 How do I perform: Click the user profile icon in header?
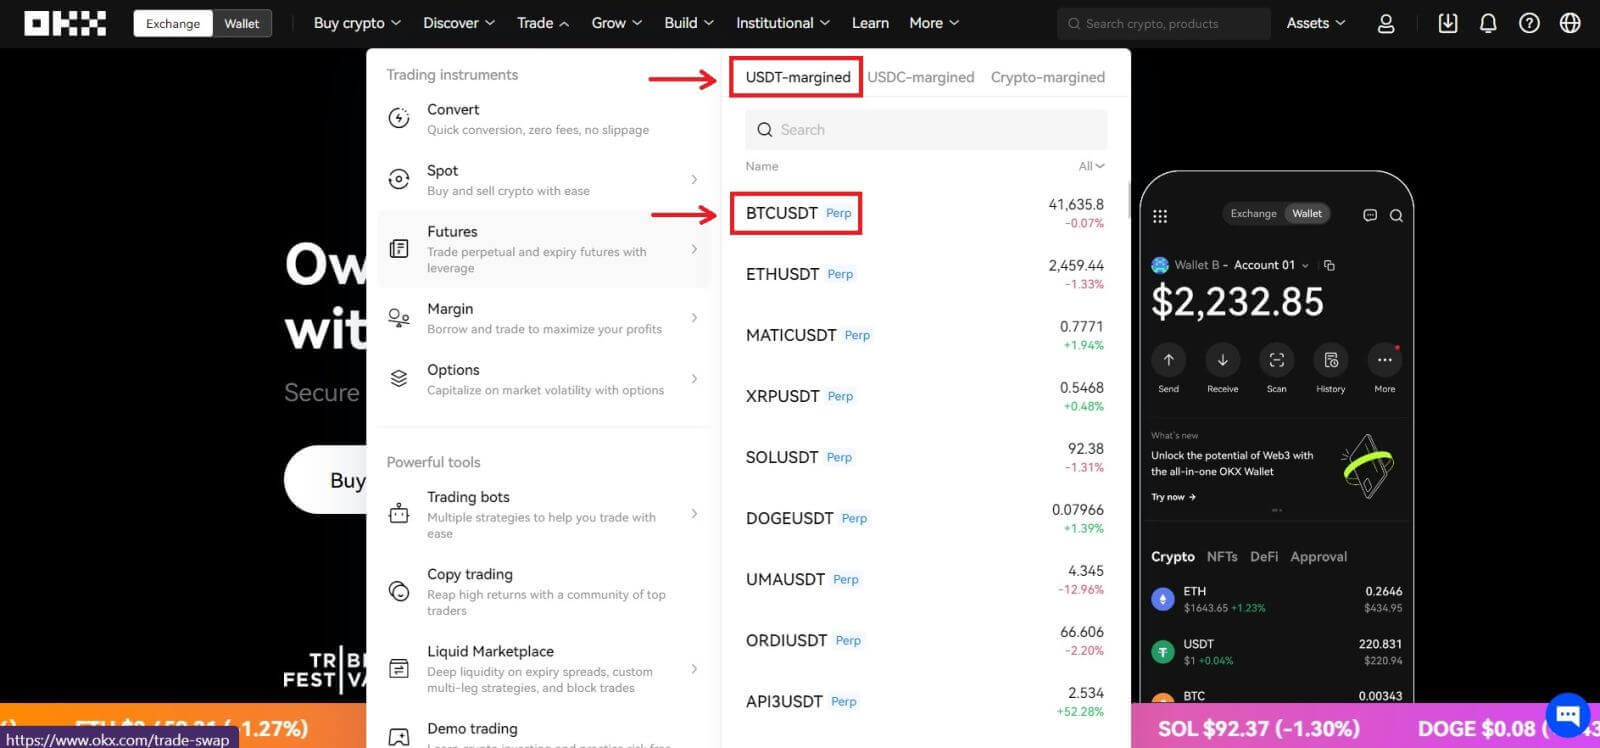pos(1385,23)
